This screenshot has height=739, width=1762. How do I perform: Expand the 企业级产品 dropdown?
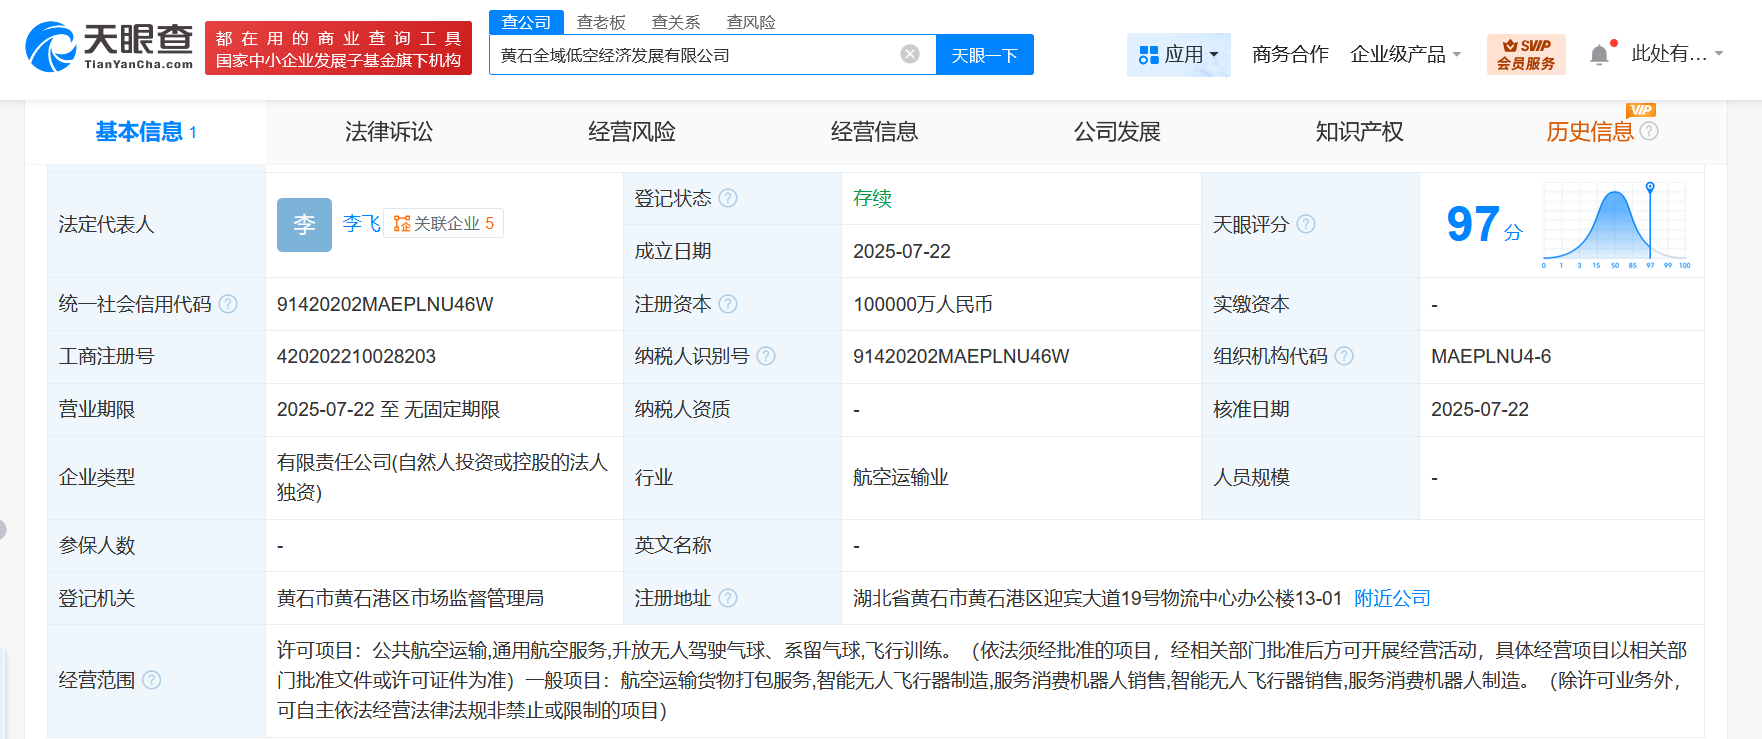[1405, 54]
